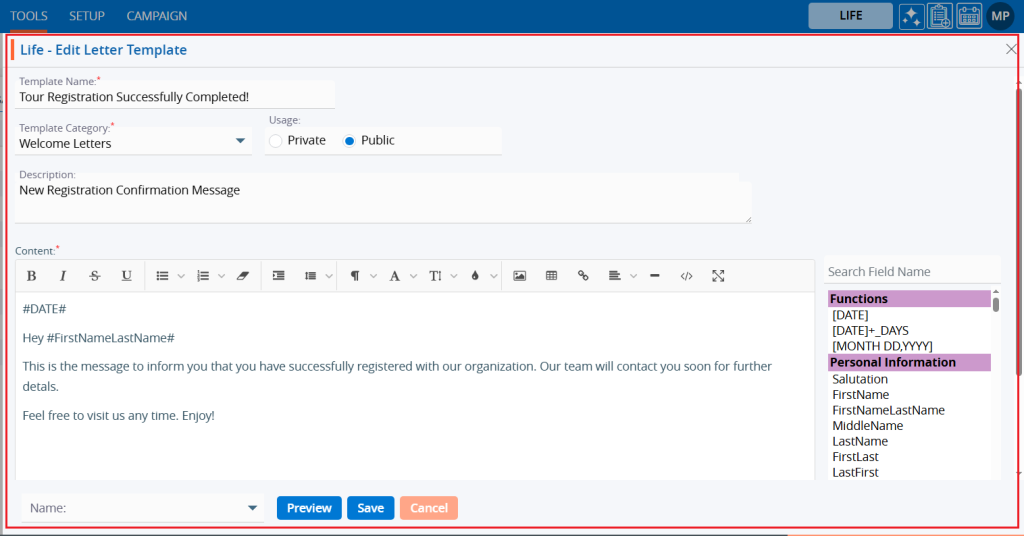The image size is (1024, 536).
Task: Click the Preview button
Action: pyautogui.click(x=309, y=508)
